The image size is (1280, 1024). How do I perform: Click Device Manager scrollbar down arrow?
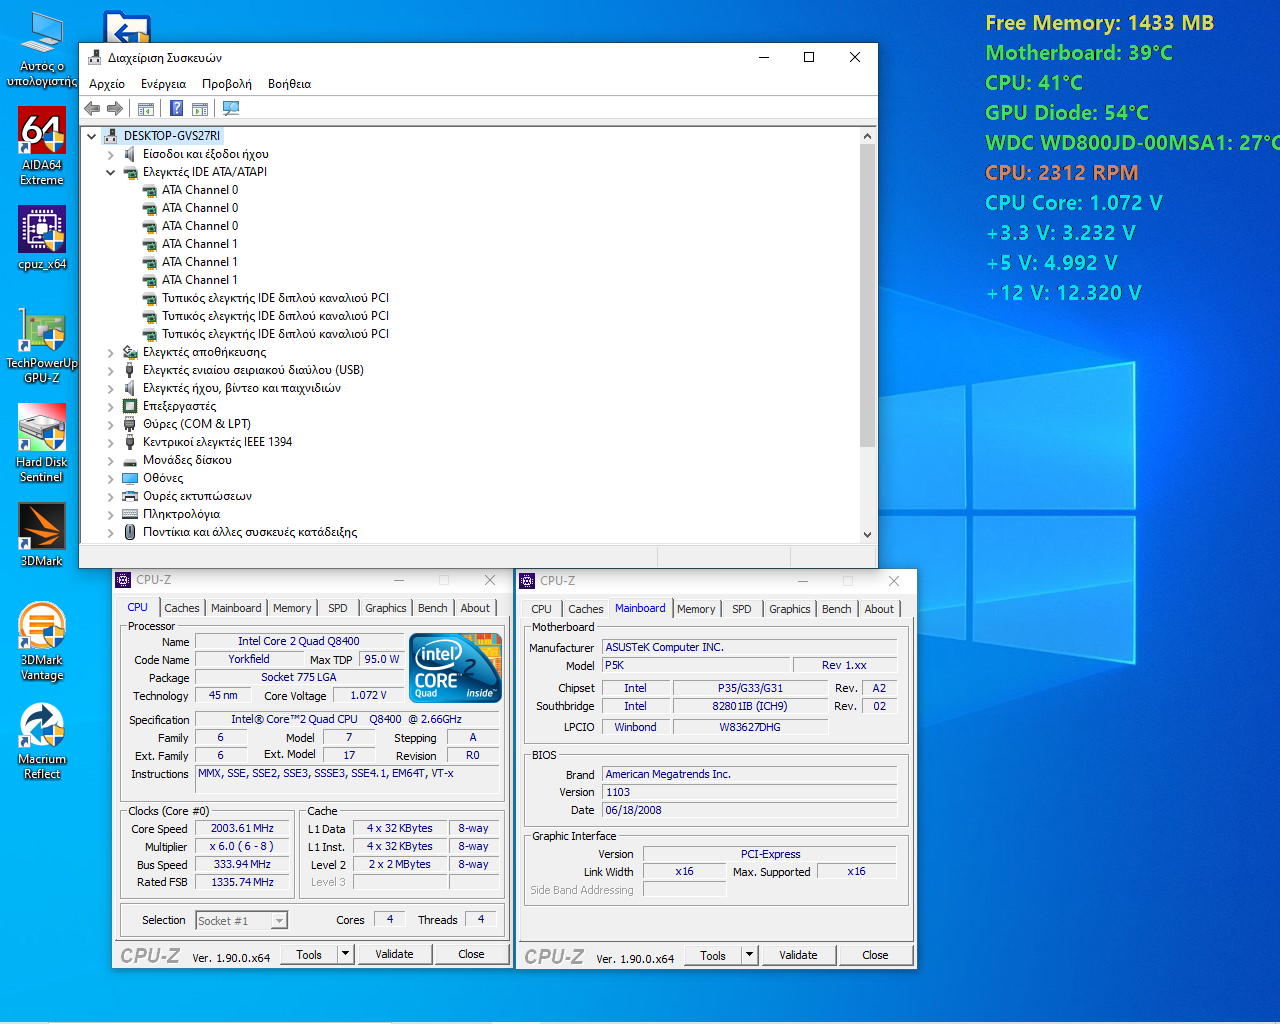pyautogui.click(x=867, y=534)
